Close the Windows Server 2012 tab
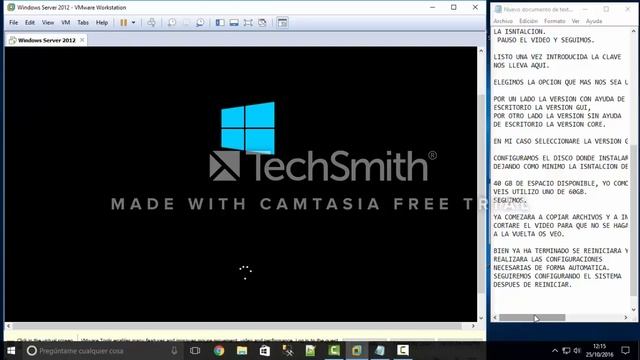Viewport: 640px width, 360px height. [82, 40]
